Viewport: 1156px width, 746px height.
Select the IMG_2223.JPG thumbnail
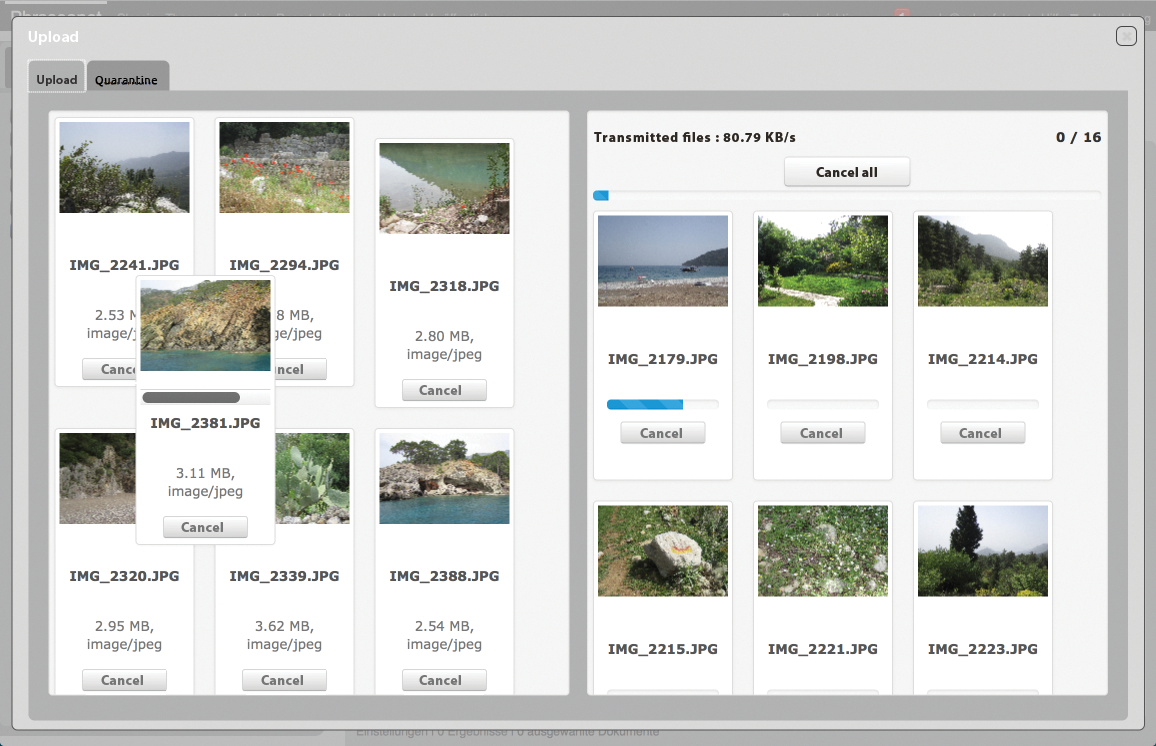(982, 550)
